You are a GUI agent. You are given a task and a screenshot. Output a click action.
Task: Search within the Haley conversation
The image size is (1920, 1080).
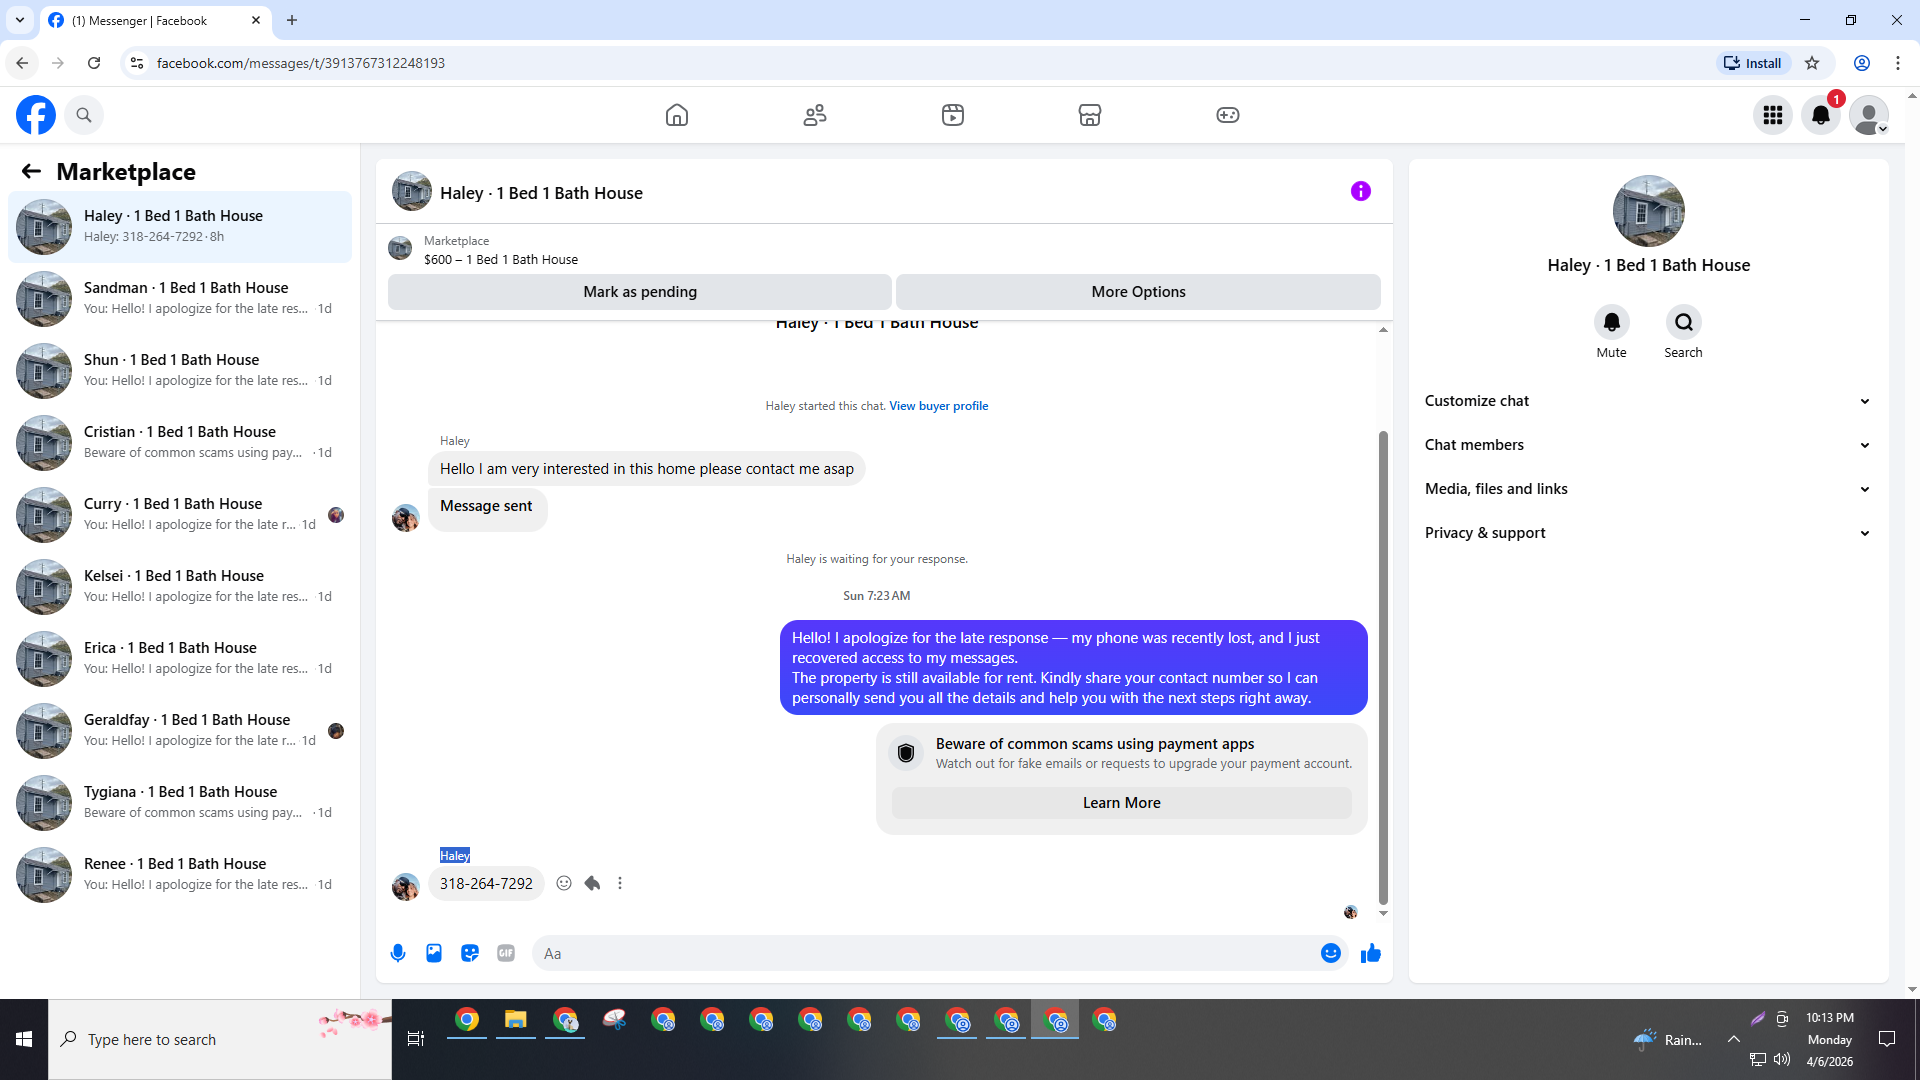[x=1684, y=322]
